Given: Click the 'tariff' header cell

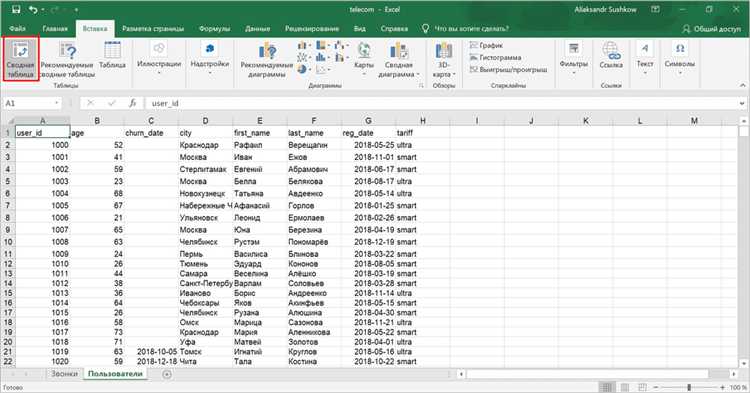Looking at the screenshot, I should (x=423, y=133).
